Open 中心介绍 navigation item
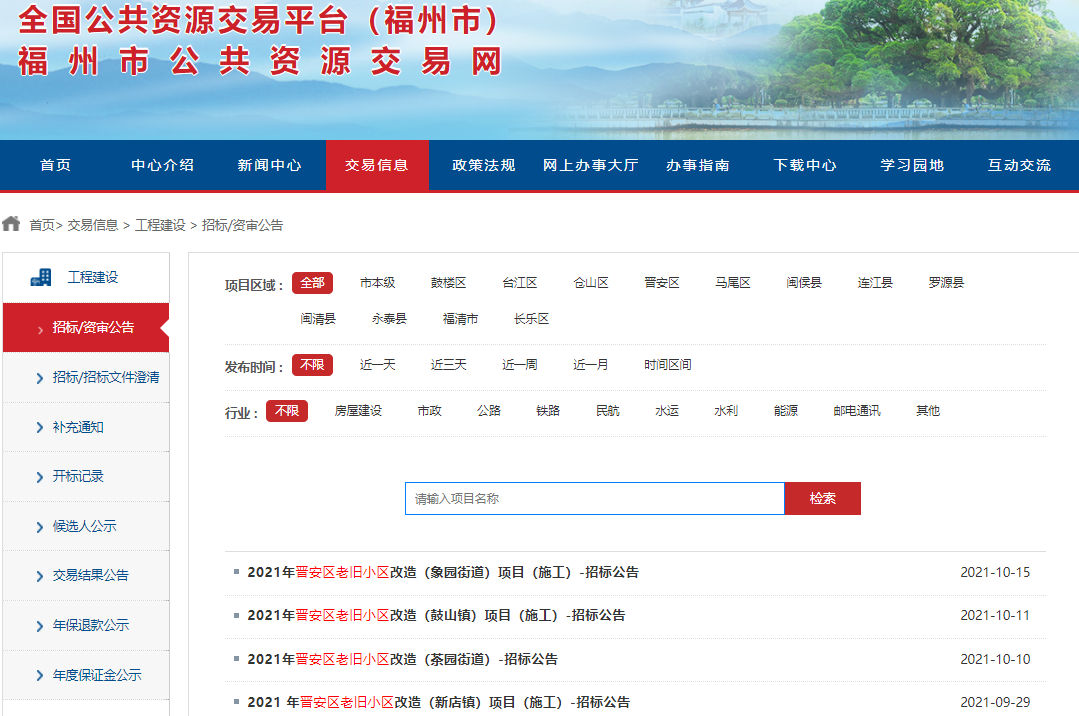The image size is (1079, 716). (162, 165)
